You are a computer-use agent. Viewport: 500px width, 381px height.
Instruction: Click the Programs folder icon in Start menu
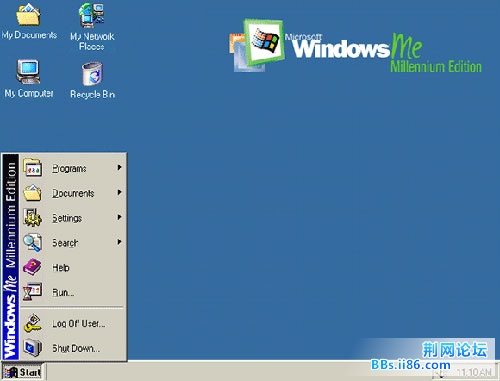[32, 167]
